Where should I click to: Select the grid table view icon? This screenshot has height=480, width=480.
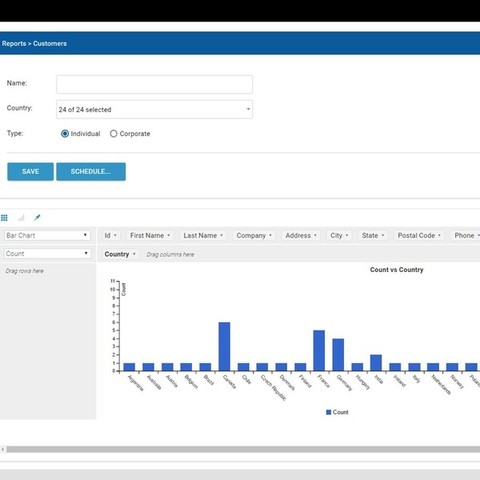click(4, 218)
